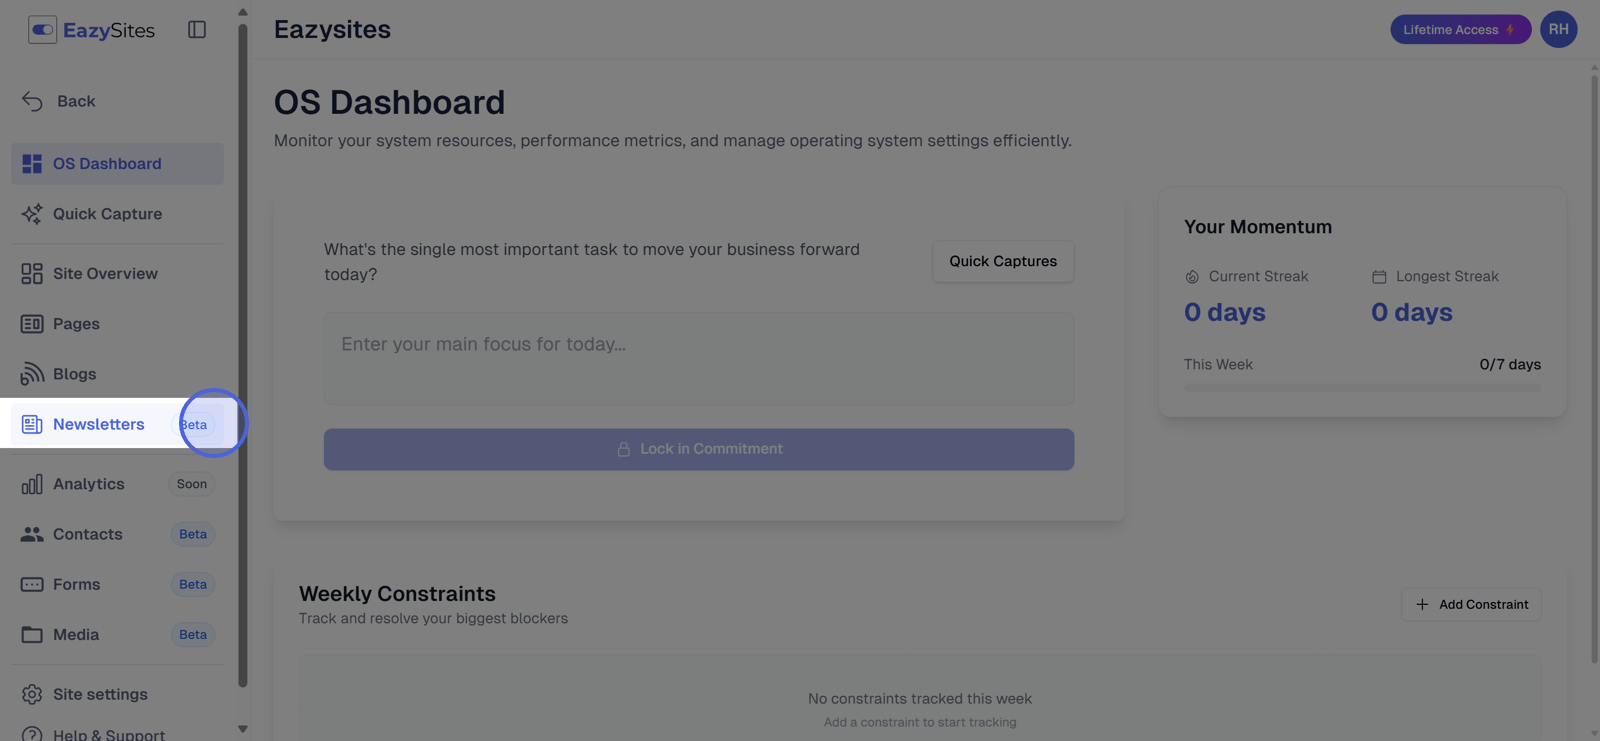The width and height of the screenshot is (1600, 741).
Task: Select the Newsletters menu item
Action: pyautogui.click(x=98, y=424)
